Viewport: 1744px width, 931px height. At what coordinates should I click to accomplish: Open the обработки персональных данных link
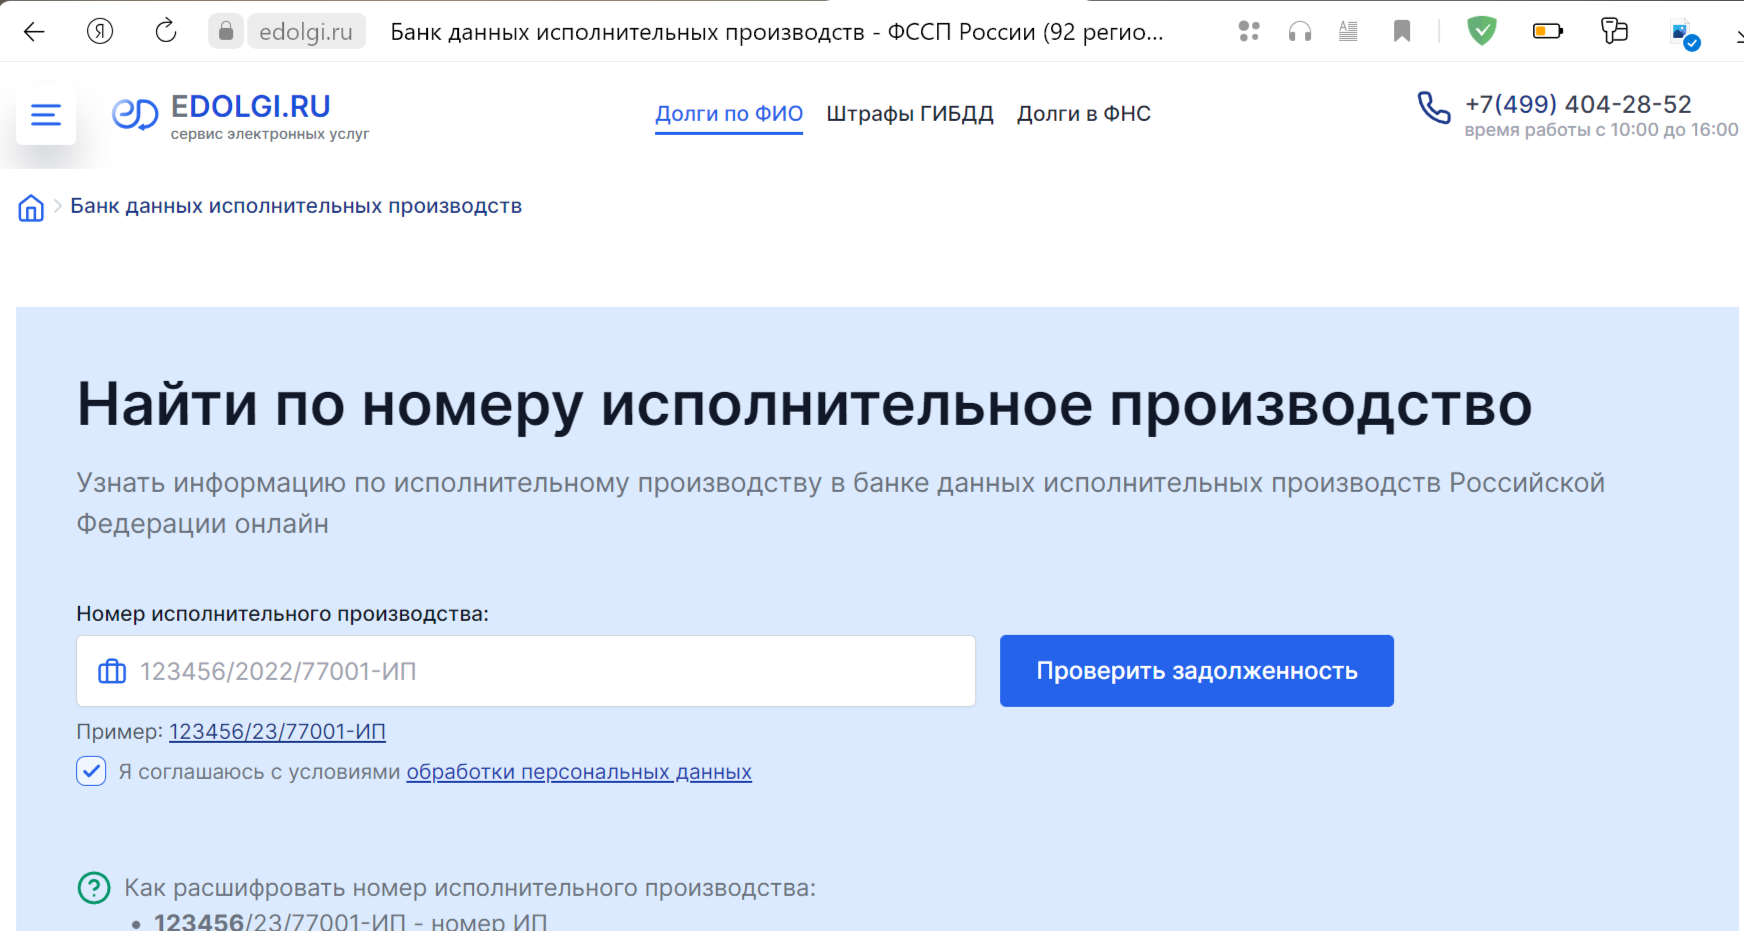579,772
